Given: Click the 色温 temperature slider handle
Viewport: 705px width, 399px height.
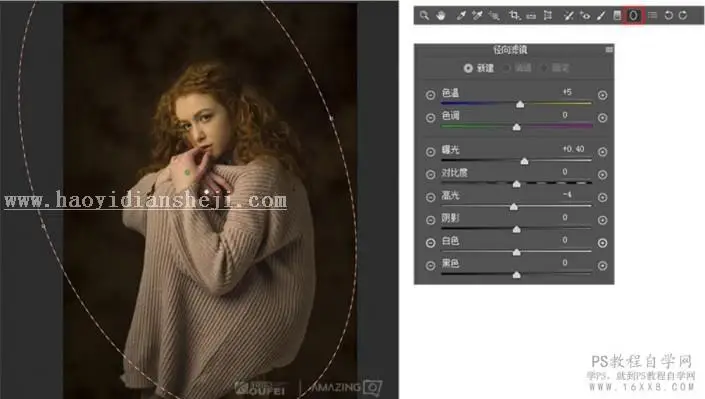Looking at the screenshot, I should [x=520, y=104].
